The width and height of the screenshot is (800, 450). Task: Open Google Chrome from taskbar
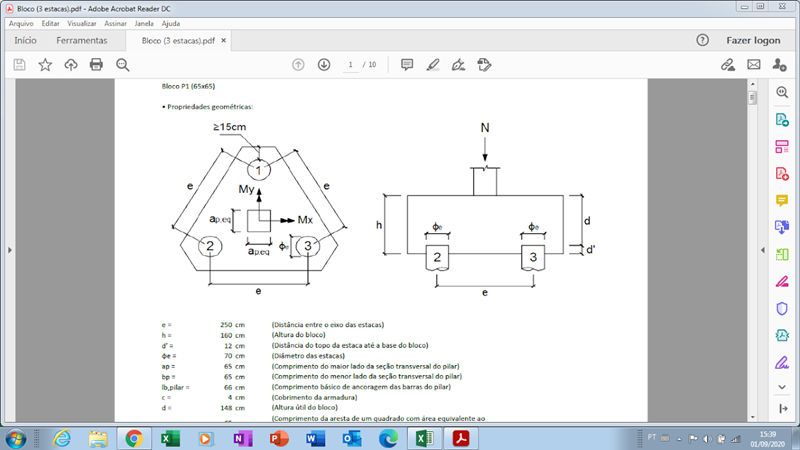[x=134, y=439]
